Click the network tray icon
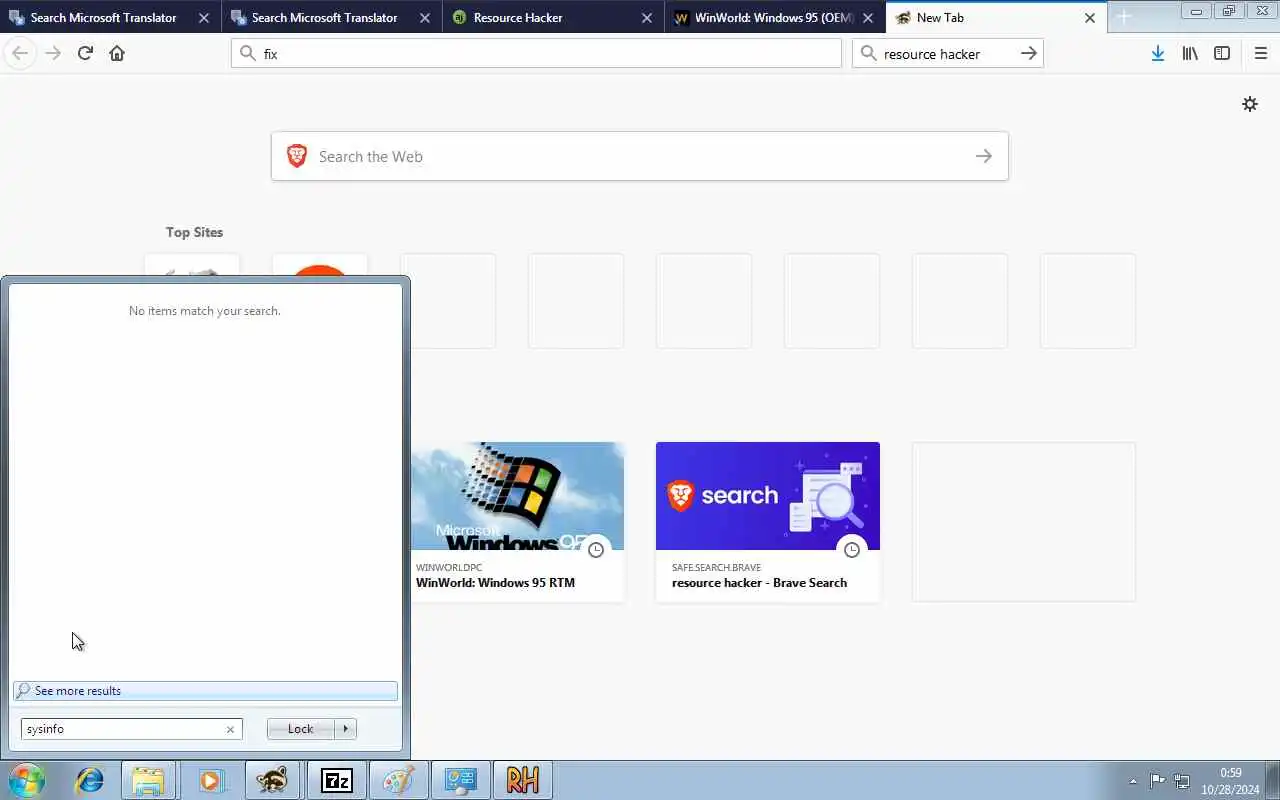The height and width of the screenshot is (800, 1280). click(x=1182, y=781)
